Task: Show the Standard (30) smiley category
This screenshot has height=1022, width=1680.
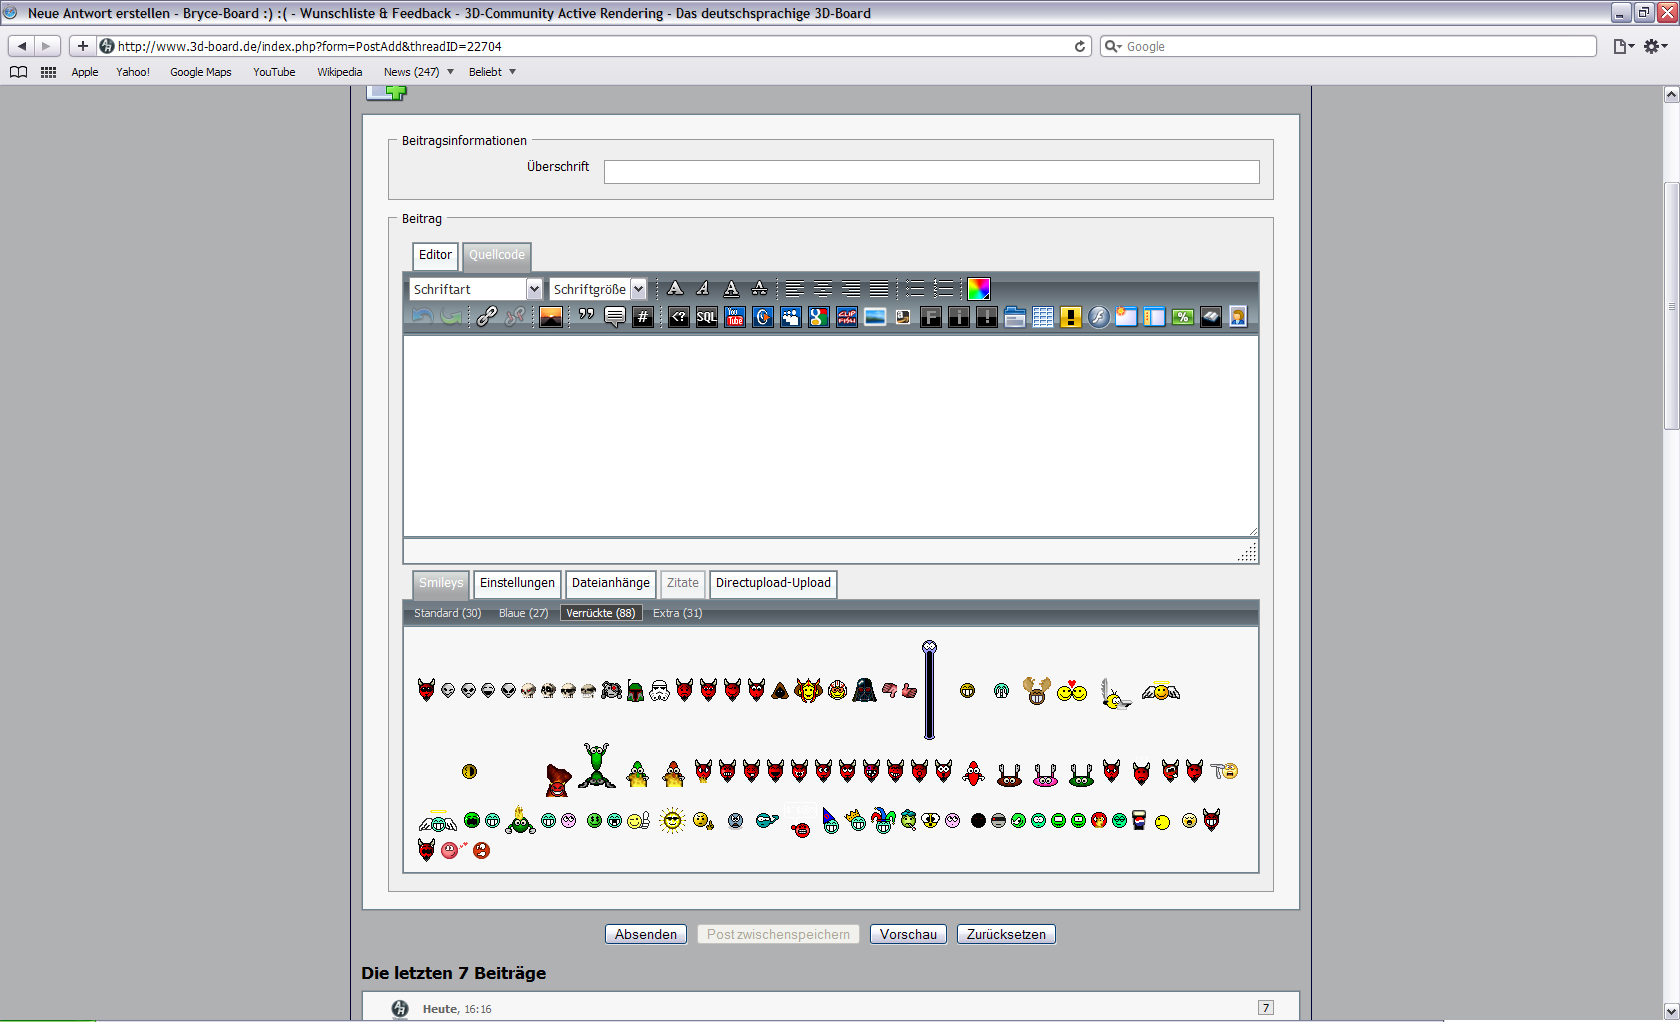Action: click(448, 613)
